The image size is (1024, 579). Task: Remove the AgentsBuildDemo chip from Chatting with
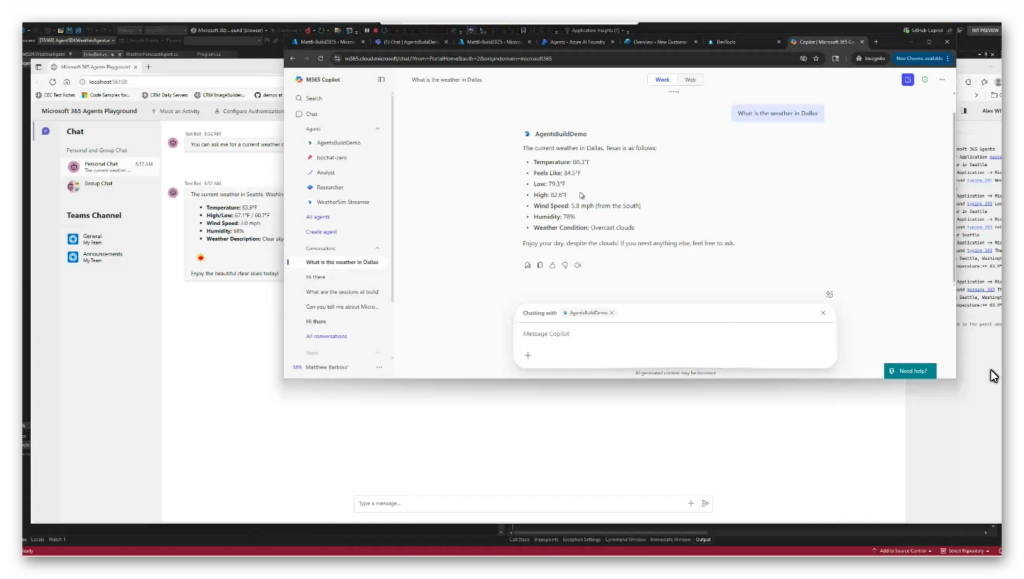click(x=612, y=313)
